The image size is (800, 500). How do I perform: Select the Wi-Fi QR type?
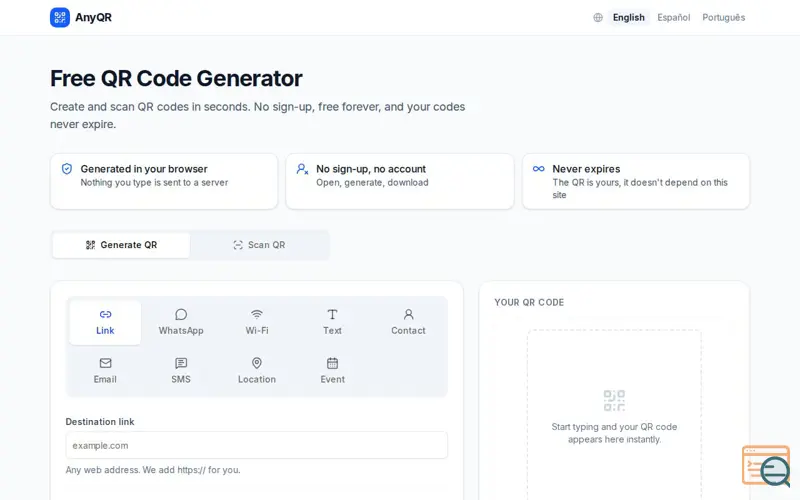pyautogui.click(x=257, y=322)
